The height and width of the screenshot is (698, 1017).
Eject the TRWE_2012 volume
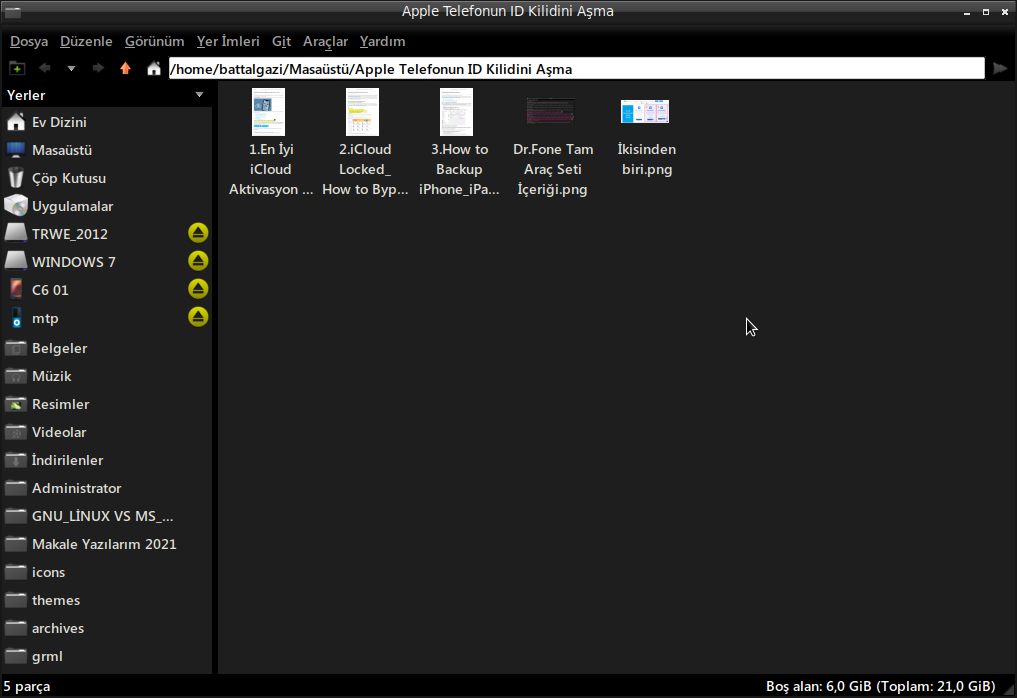point(198,233)
